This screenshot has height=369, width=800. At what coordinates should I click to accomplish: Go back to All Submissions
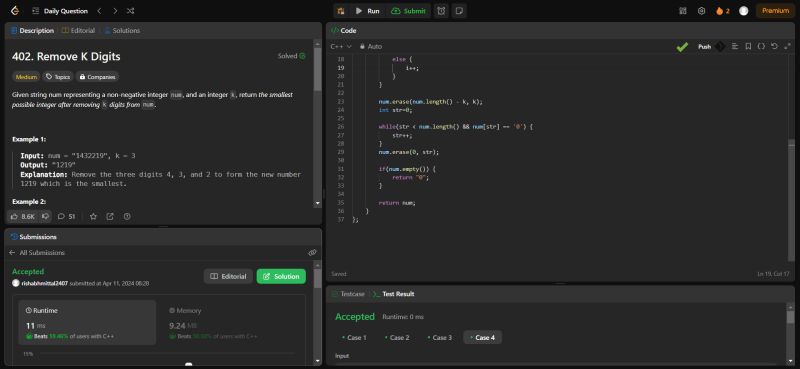(37, 253)
